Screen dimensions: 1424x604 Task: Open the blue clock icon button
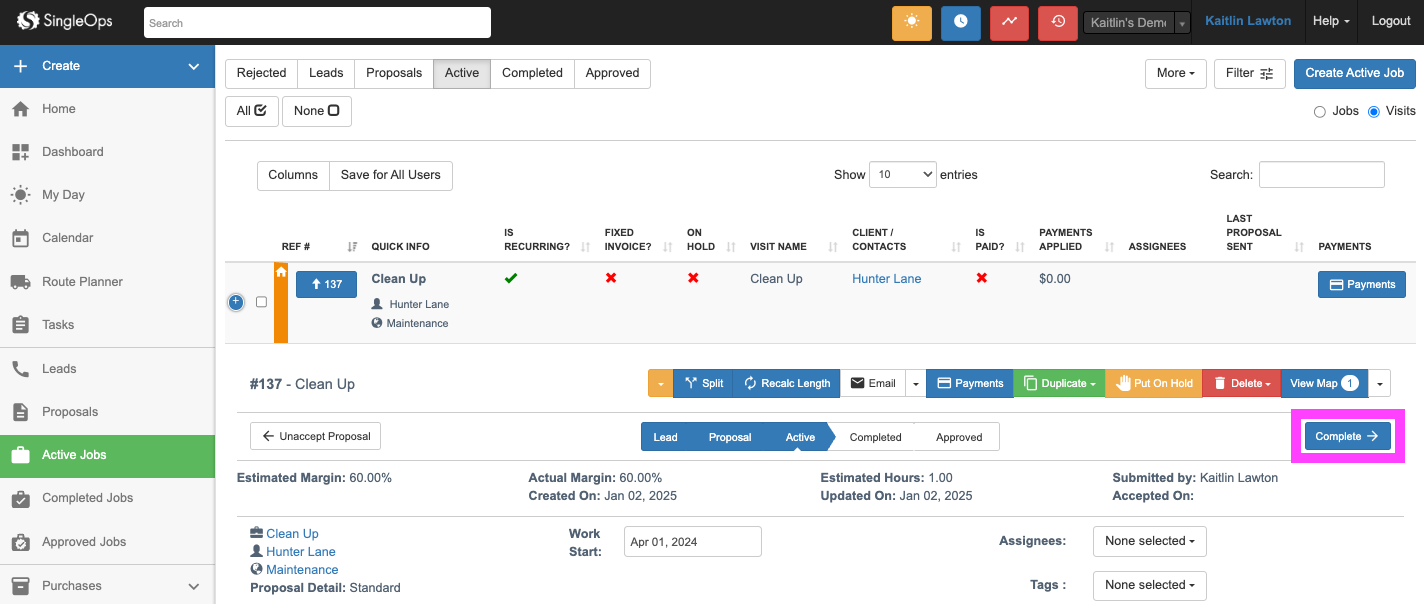(x=960, y=22)
